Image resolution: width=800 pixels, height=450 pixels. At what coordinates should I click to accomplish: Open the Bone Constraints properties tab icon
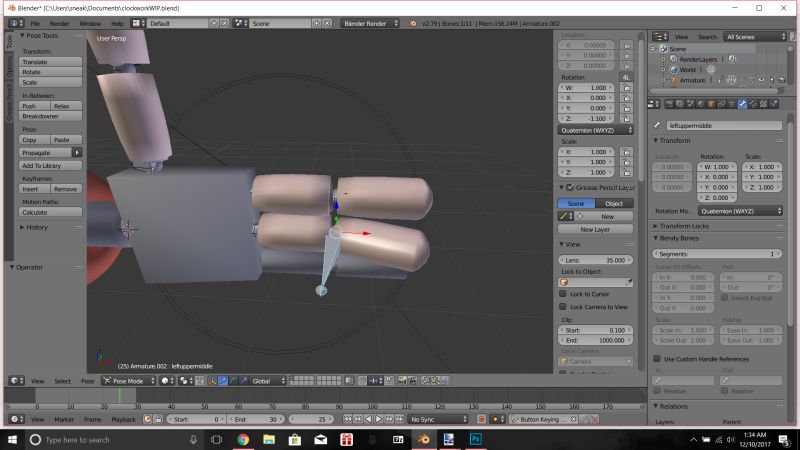[753, 104]
